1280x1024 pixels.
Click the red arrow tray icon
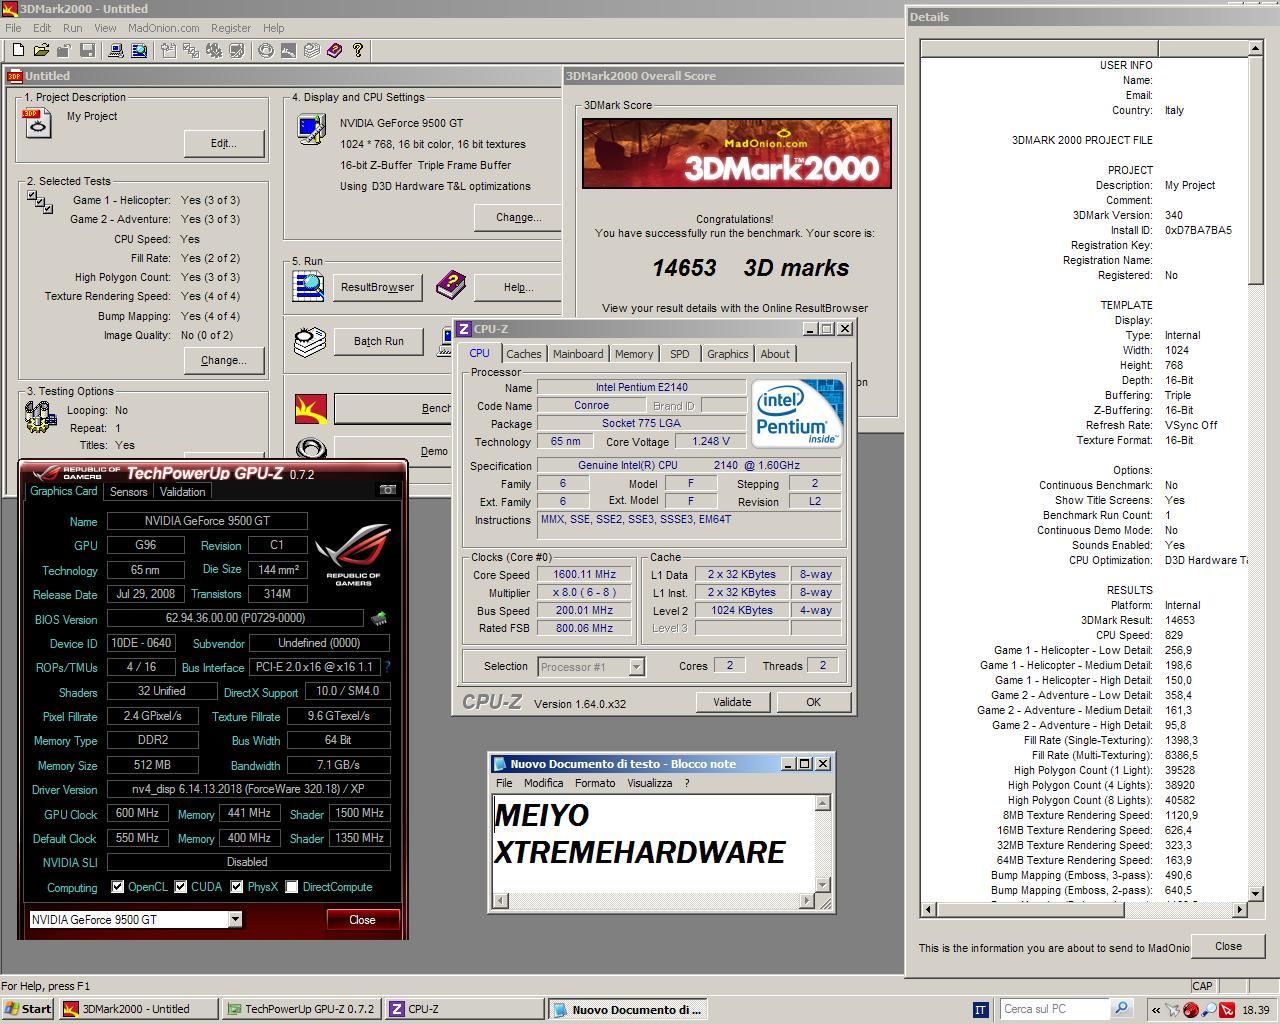[1226, 1010]
